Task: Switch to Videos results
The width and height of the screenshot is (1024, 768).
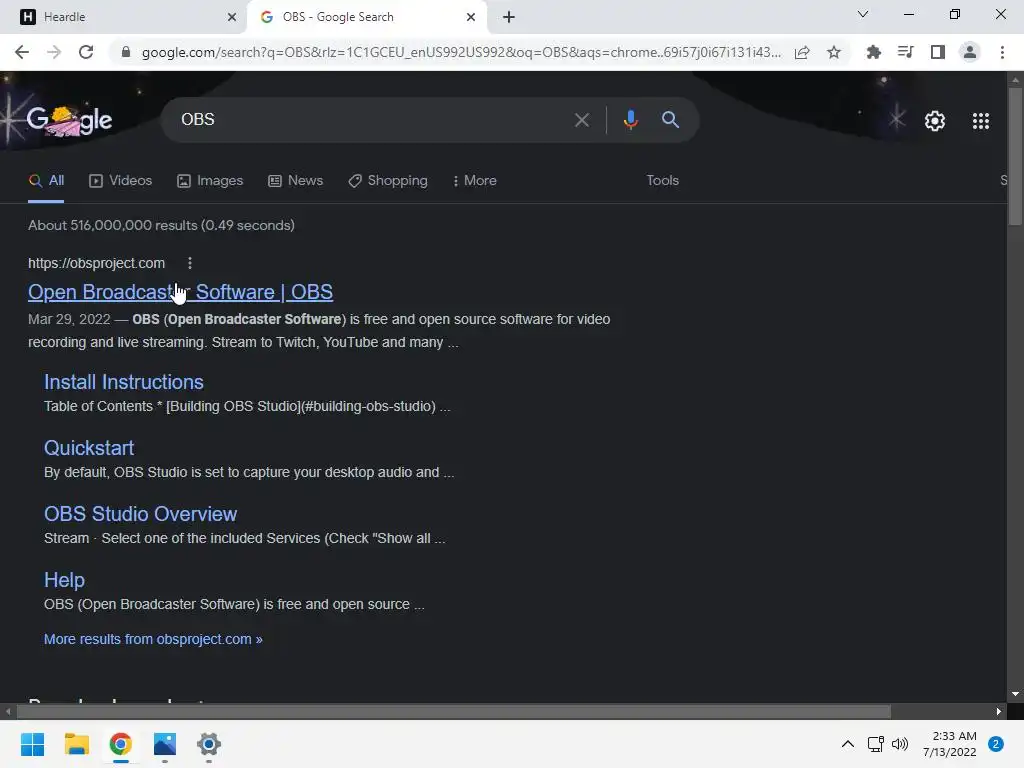Action: click(120, 181)
